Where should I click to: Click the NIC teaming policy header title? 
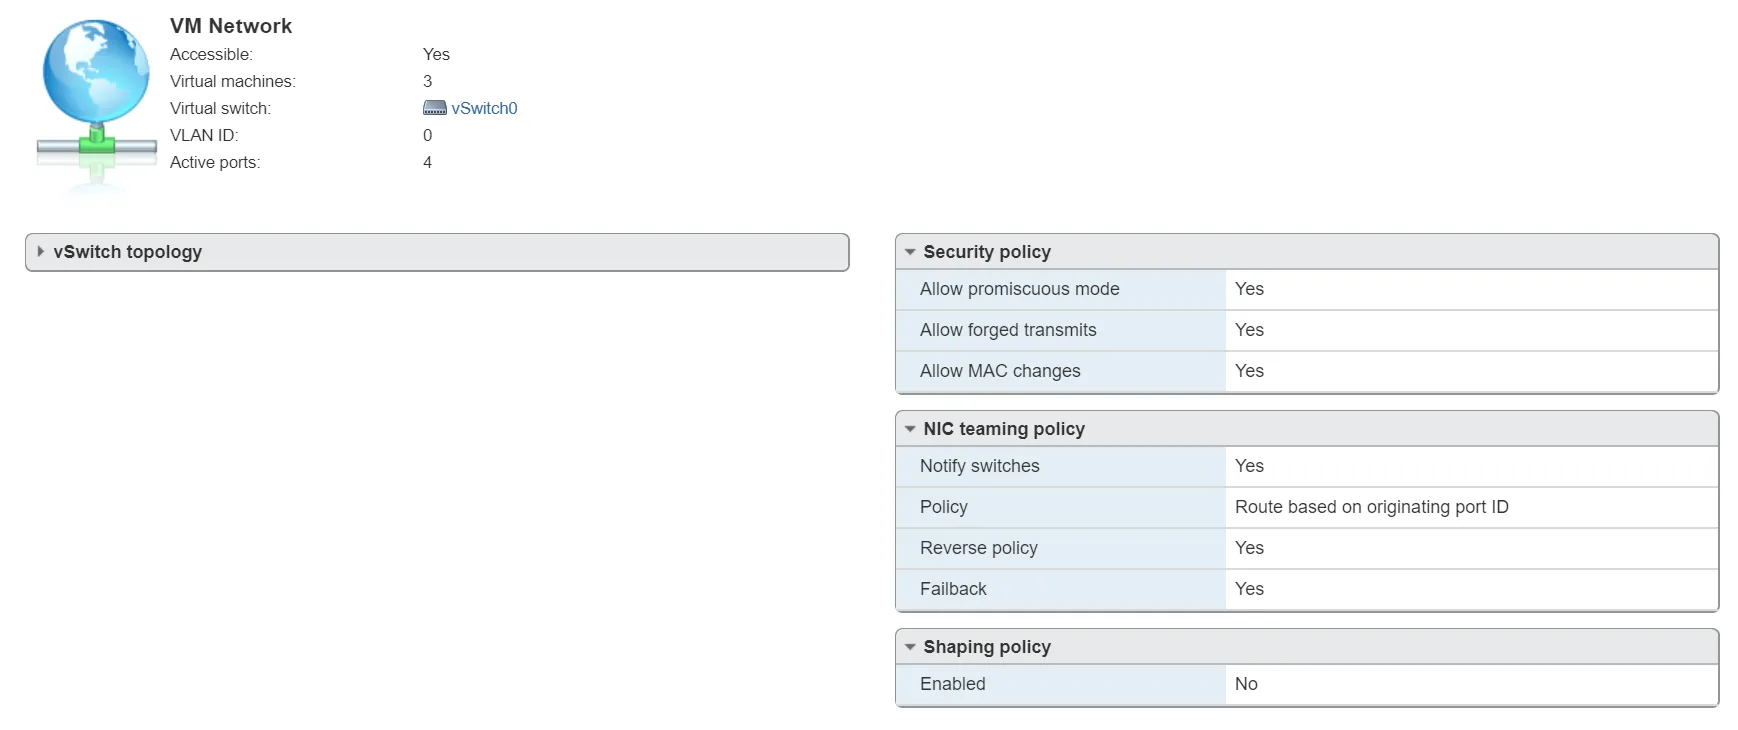1003,429
